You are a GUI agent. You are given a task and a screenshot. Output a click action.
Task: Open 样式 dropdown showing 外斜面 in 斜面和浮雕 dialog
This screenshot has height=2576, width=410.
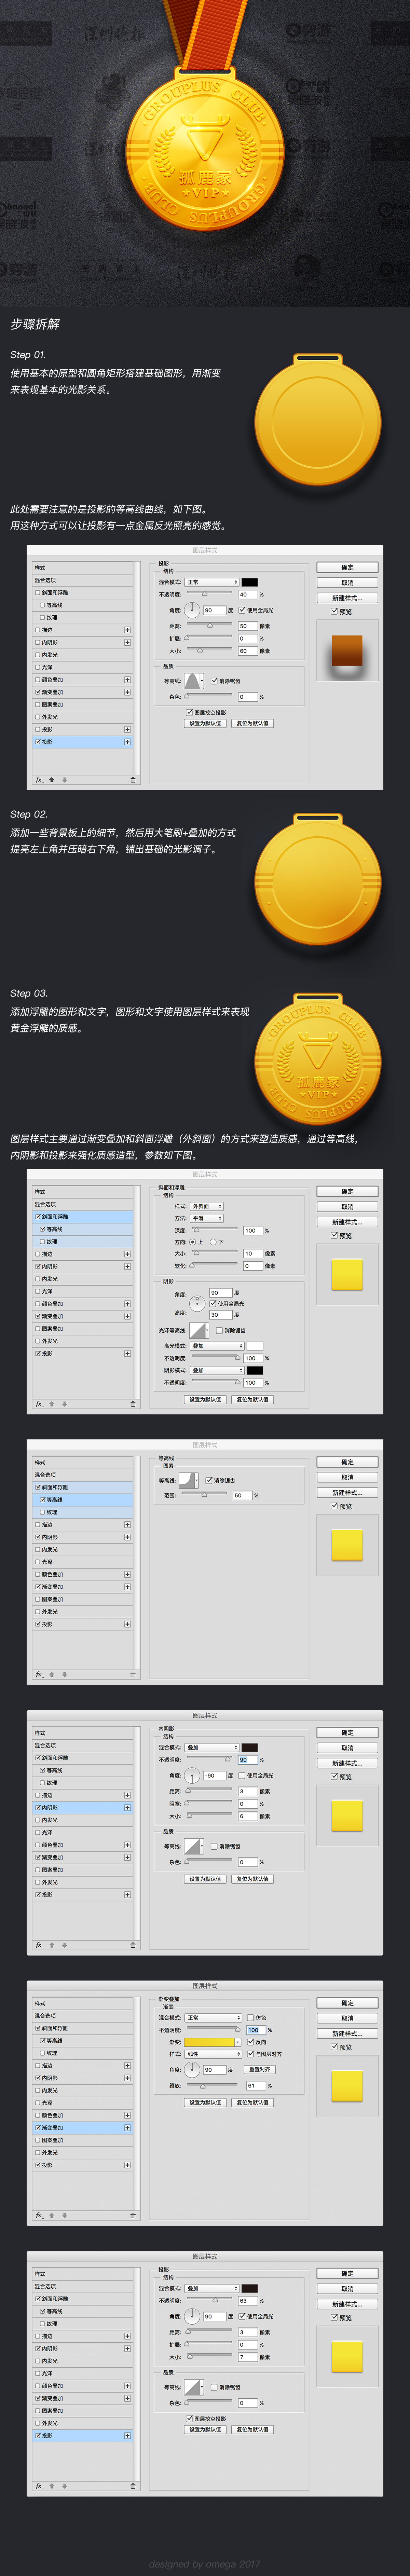pos(207,1206)
